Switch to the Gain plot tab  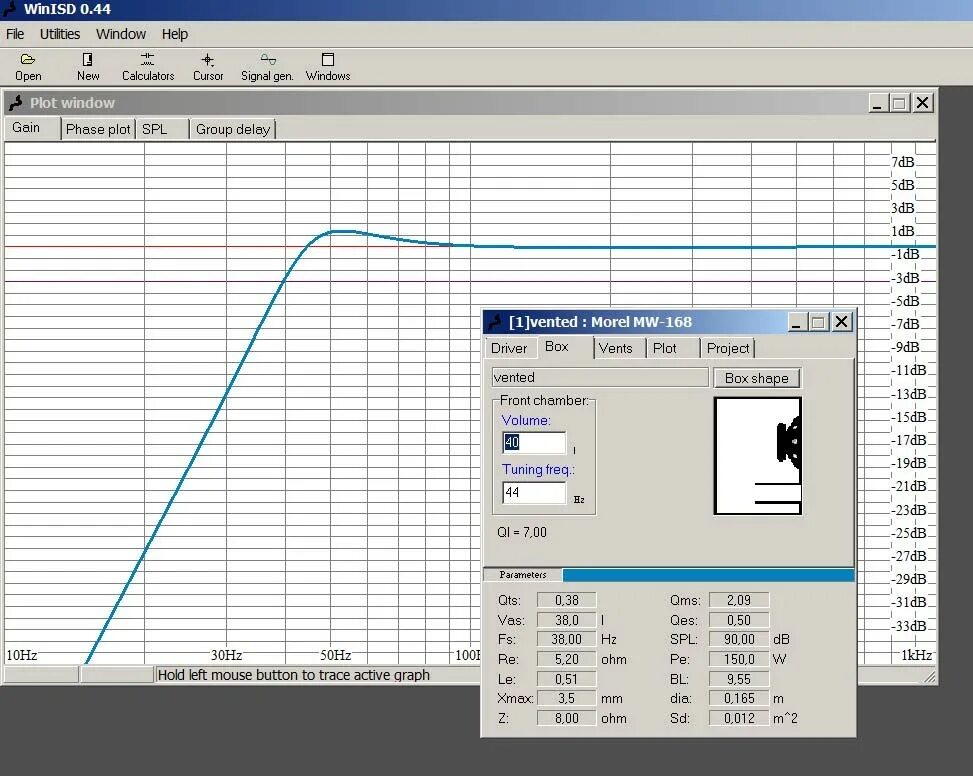32,128
